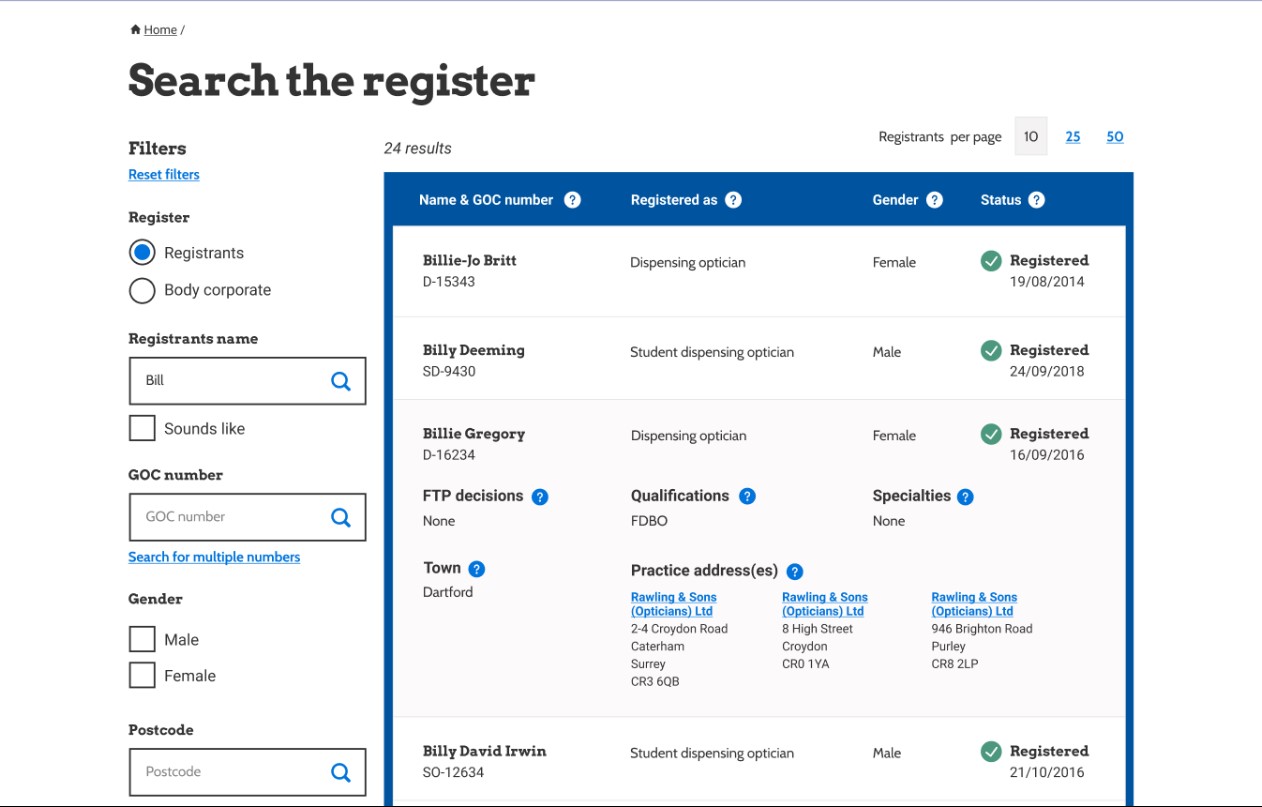Enable the Sounds like checkbox
This screenshot has height=807, width=1262.
142,429
